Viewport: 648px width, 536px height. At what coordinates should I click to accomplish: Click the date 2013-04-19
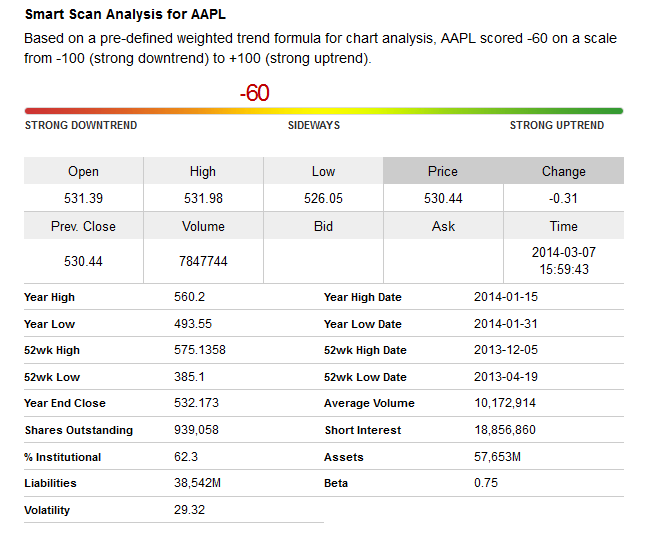506,376
